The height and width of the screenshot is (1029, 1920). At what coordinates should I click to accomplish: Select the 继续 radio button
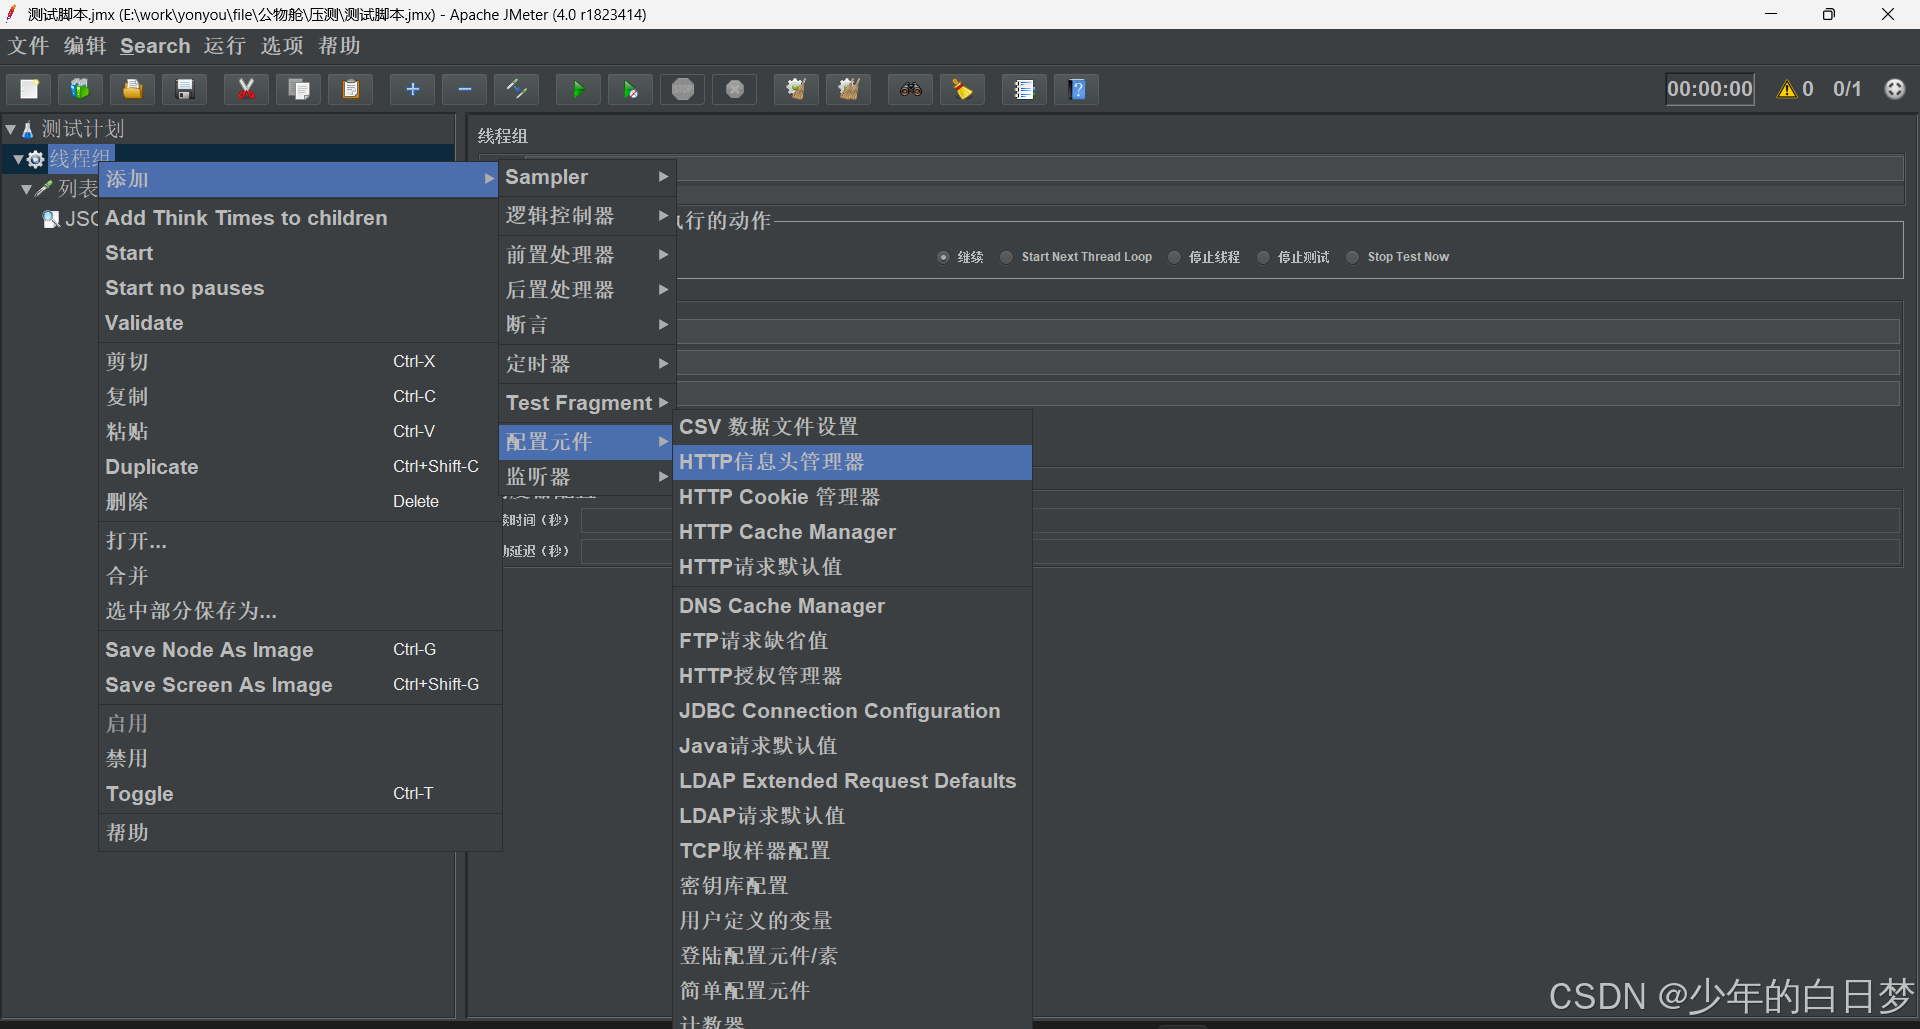(943, 257)
